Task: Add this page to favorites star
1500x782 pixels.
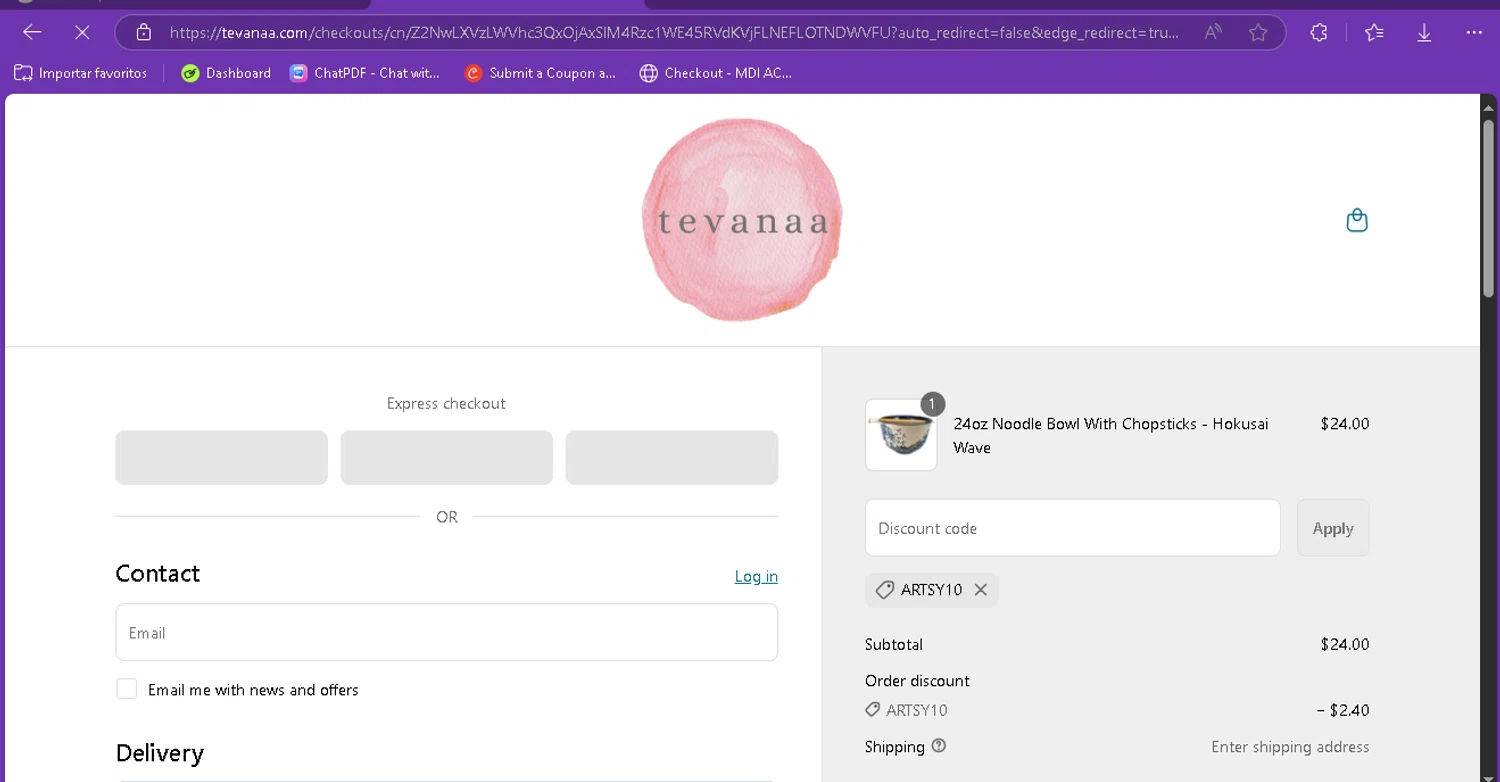Action: (1258, 33)
